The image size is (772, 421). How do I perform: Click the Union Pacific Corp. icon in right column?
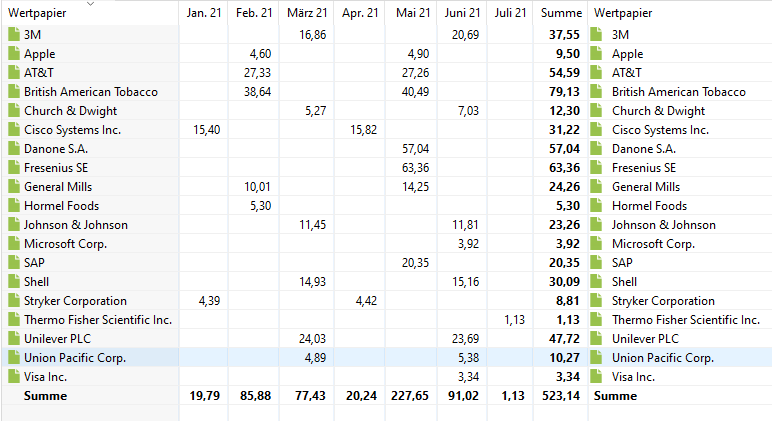click(x=596, y=358)
